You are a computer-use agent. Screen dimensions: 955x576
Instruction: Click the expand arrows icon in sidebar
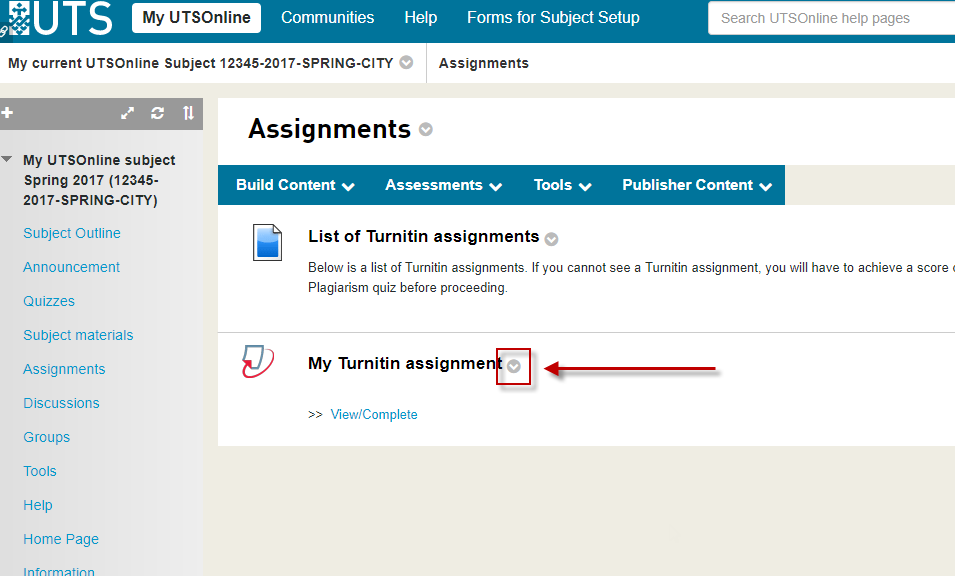pyautogui.click(x=128, y=113)
